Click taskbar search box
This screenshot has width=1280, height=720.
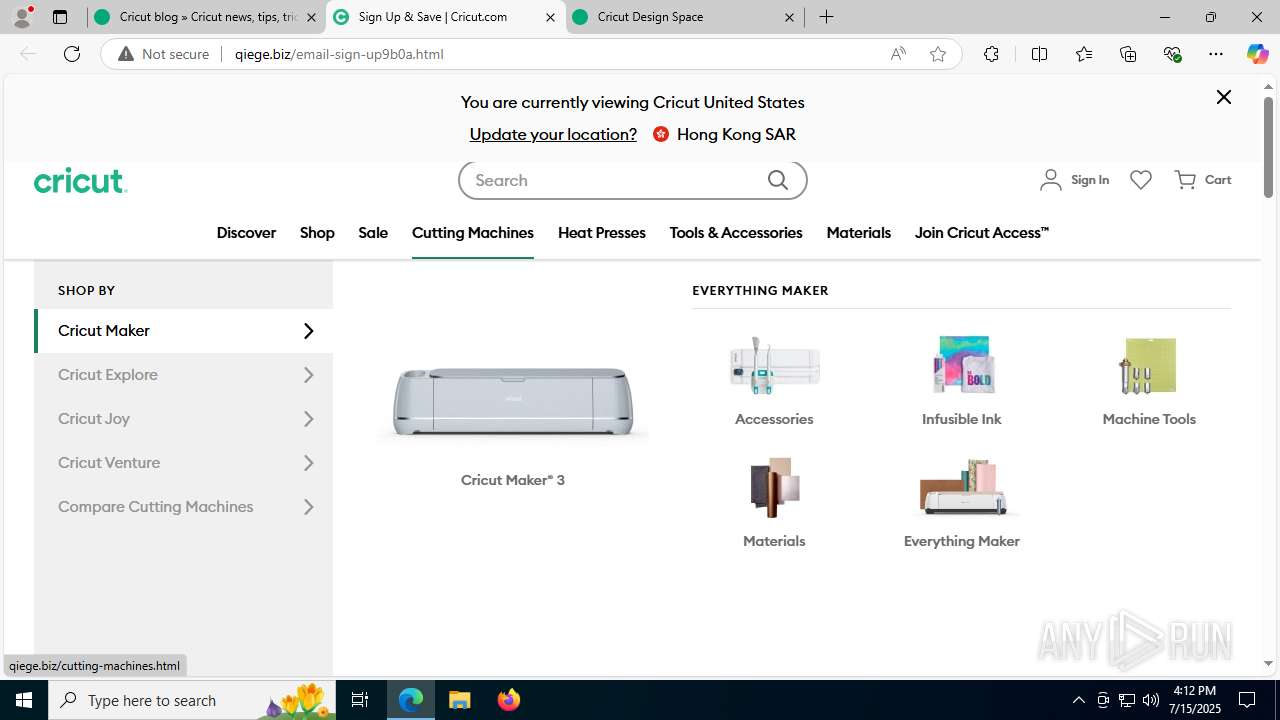click(194, 700)
